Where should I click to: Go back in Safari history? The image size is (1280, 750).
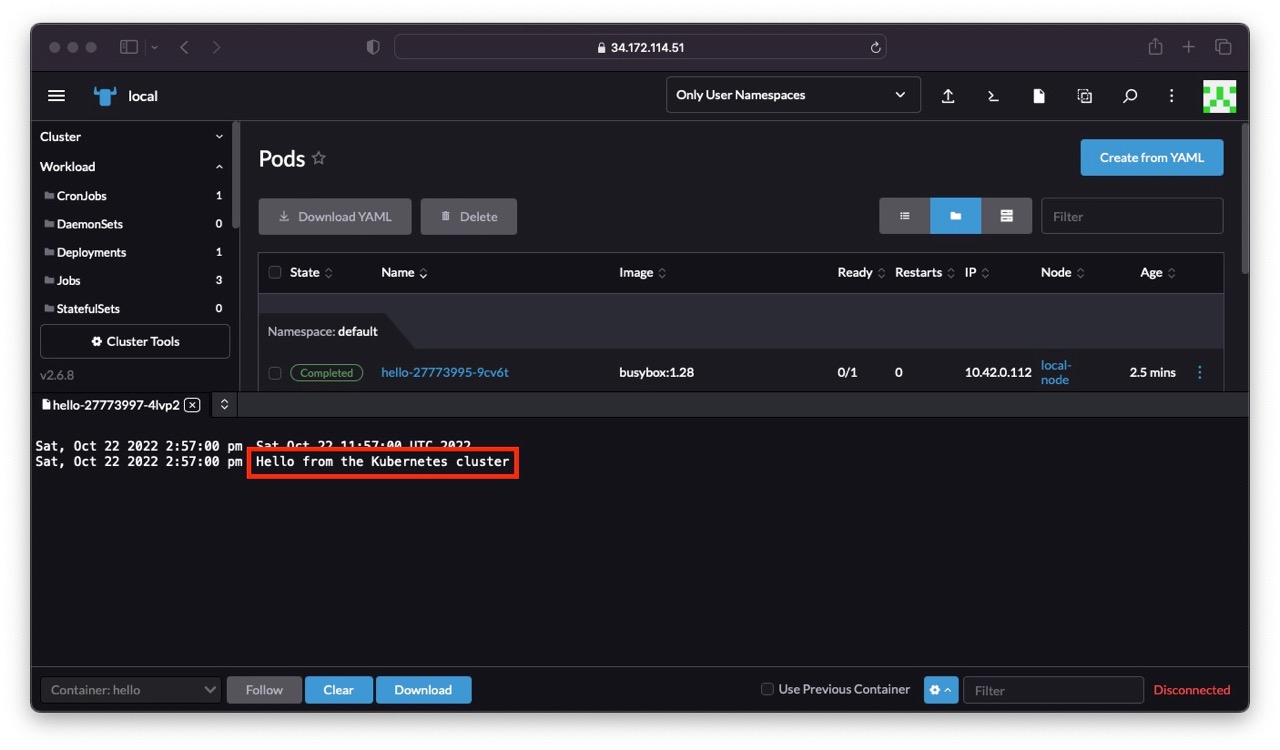[x=185, y=47]
